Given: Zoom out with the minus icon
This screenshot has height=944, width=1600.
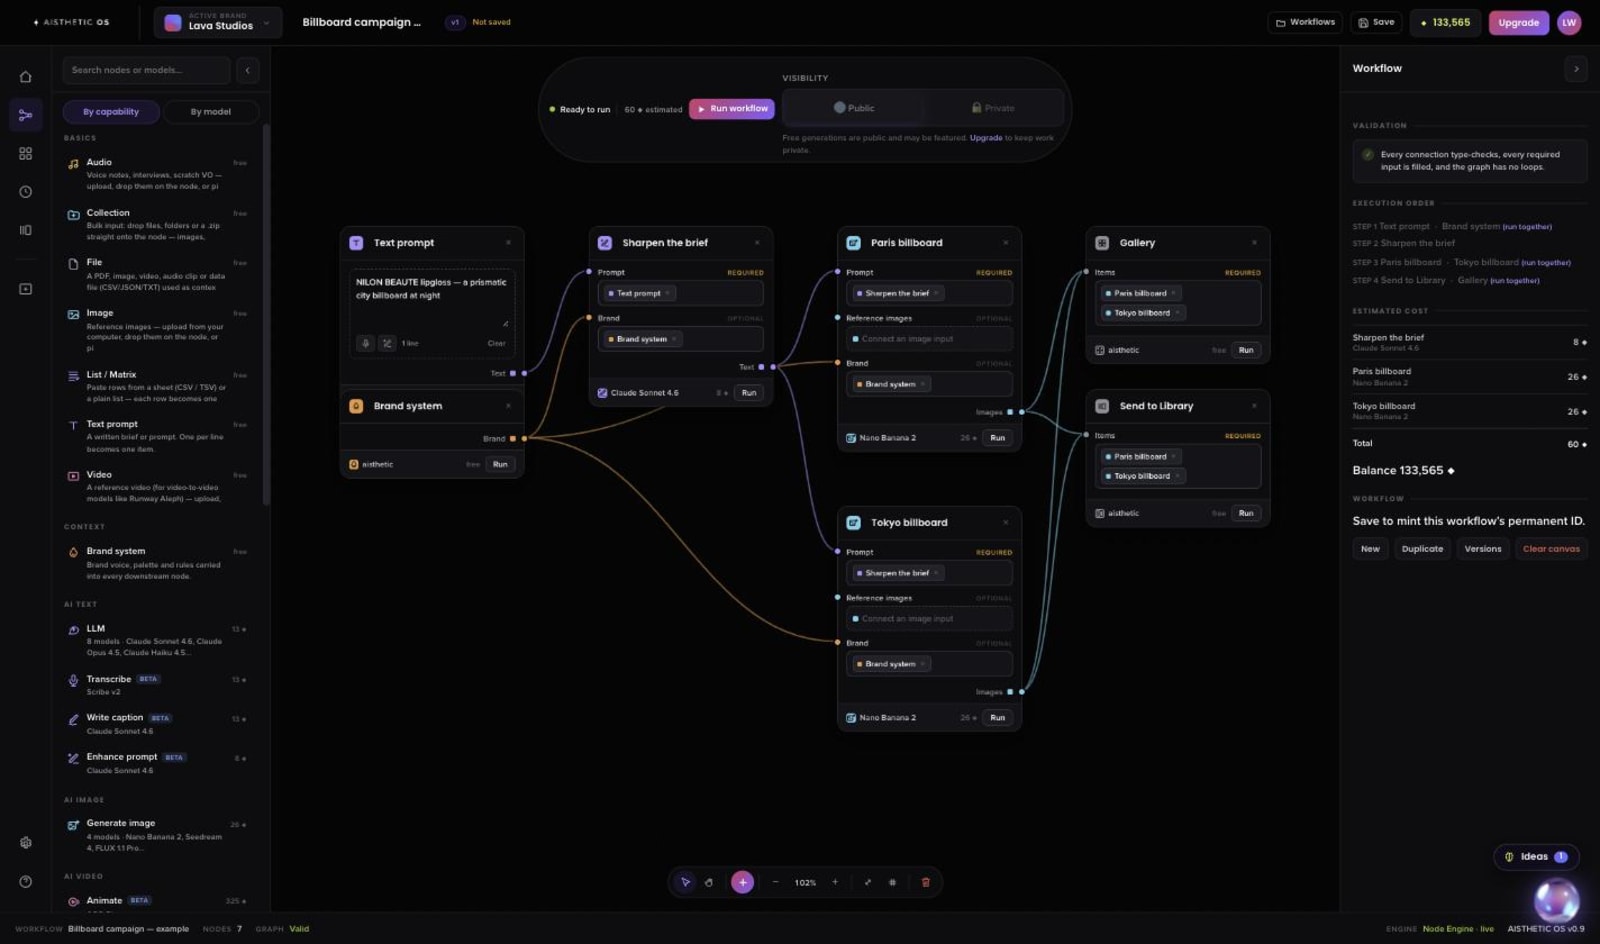Looking at the screenshot, I should point(775,882).
